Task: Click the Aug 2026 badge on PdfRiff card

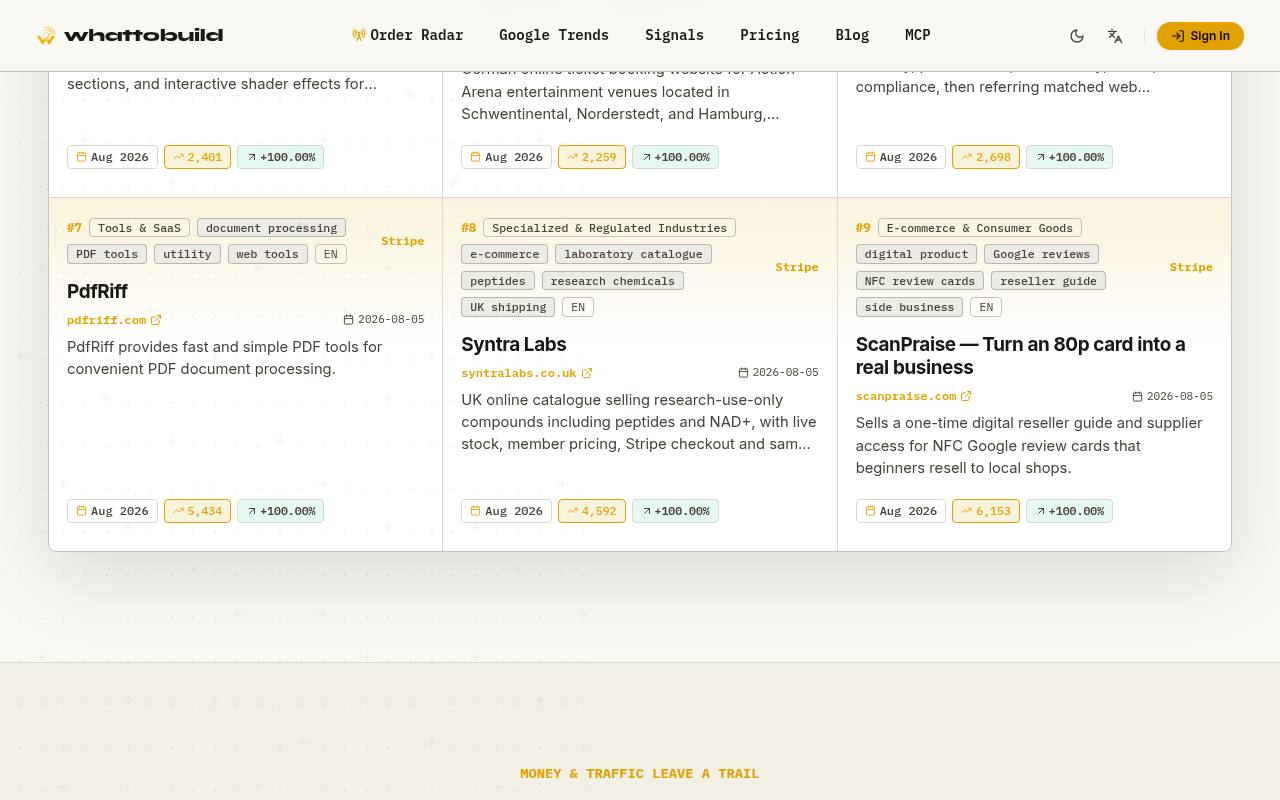Action: pos(112,511)
